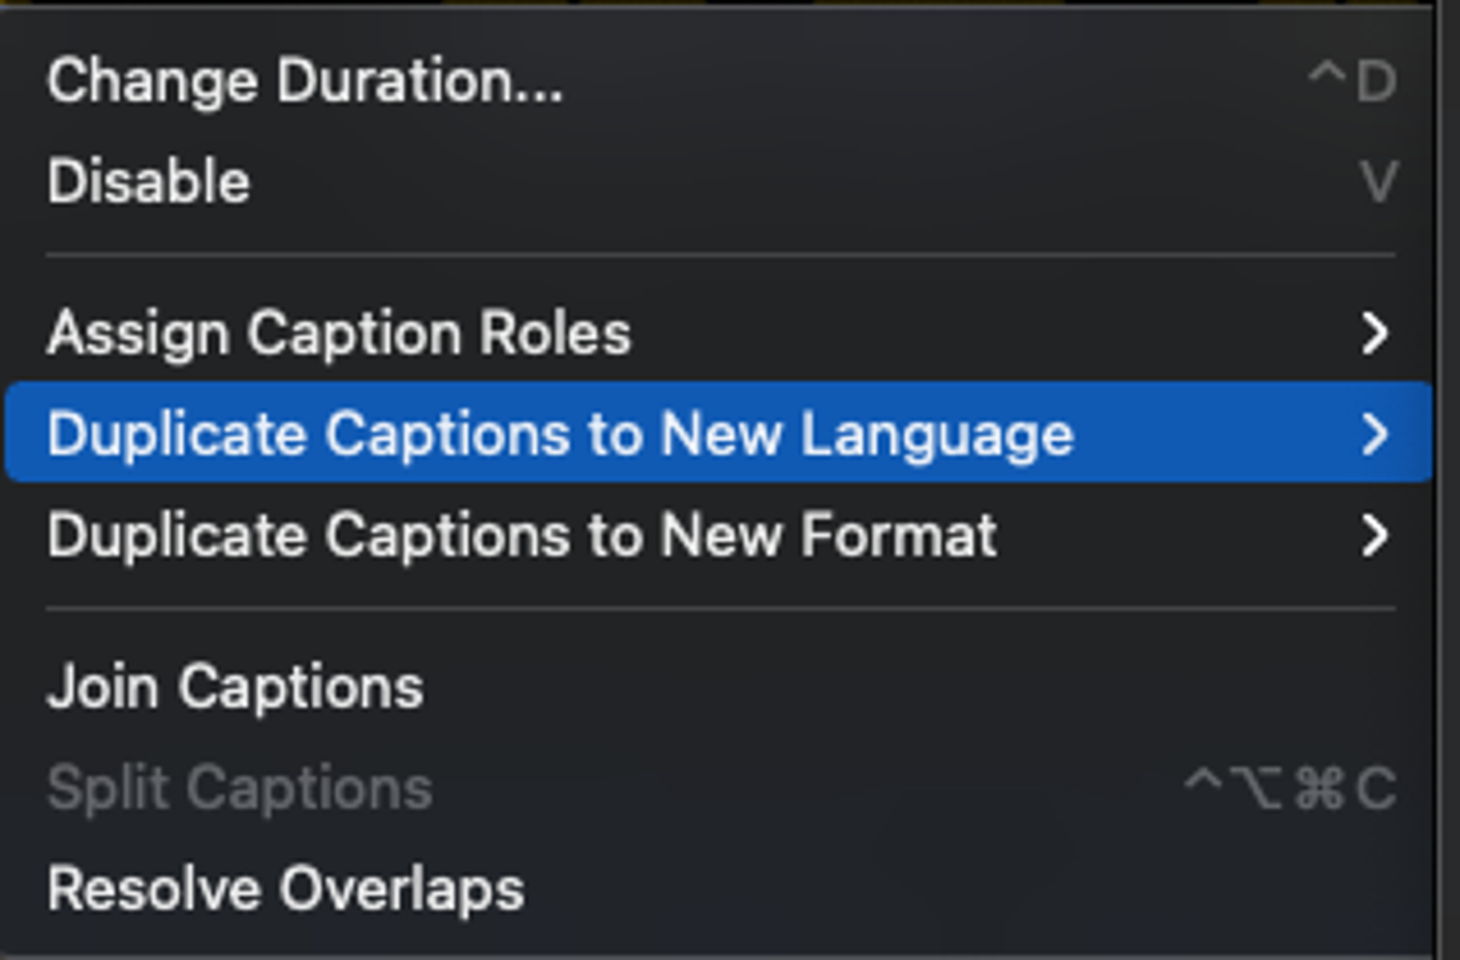Click the ^D shortcut hint for Change Duration
The image size is (1460, 960).
point(1352,80)
